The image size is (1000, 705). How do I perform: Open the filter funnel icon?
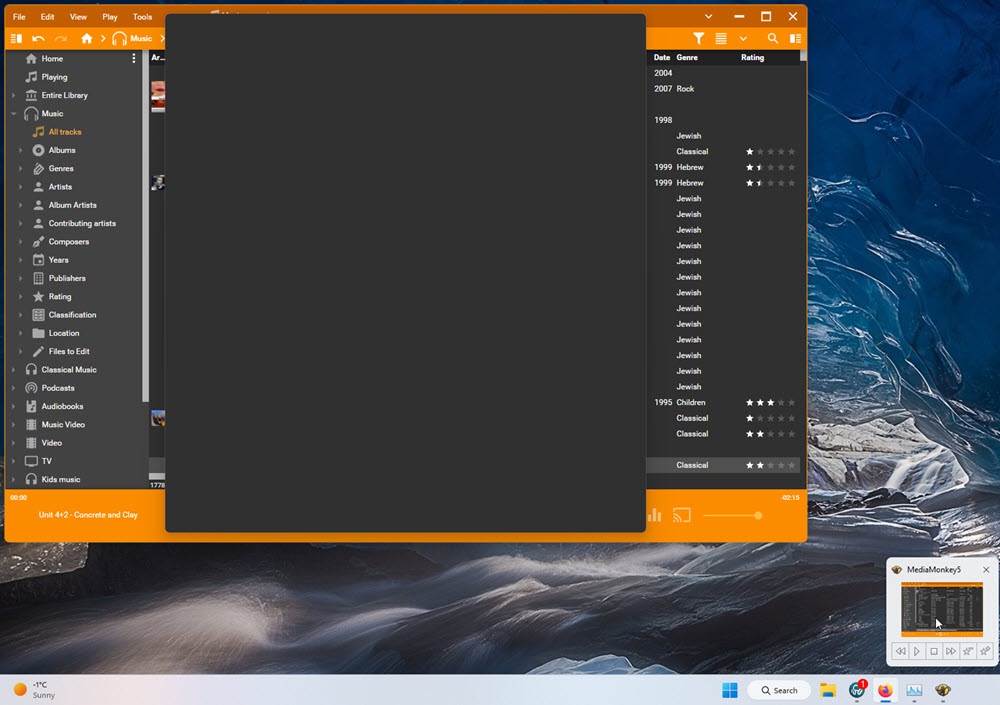(x=699, y=39)
